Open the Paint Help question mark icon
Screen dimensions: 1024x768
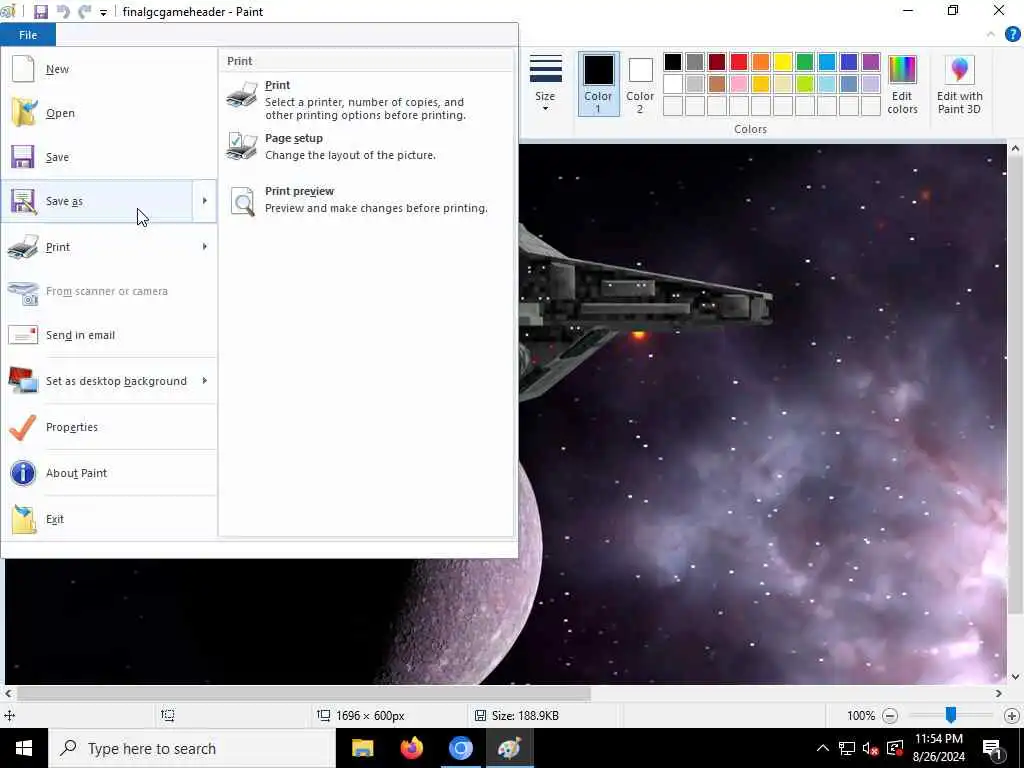point(1012,34)
